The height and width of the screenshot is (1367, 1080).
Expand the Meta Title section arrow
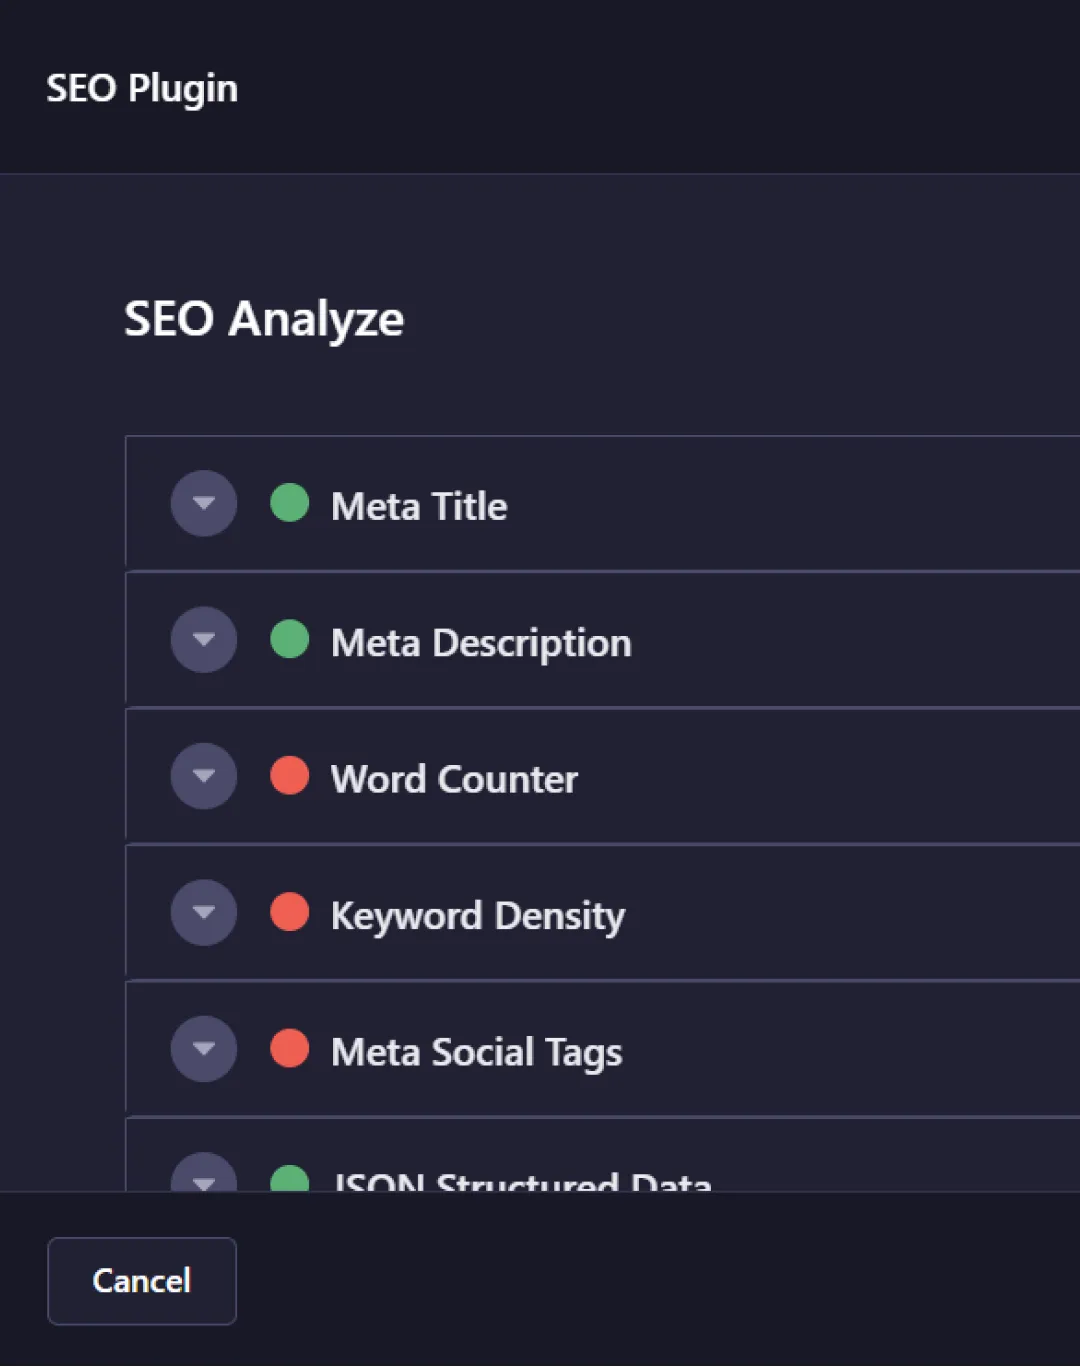204,504
